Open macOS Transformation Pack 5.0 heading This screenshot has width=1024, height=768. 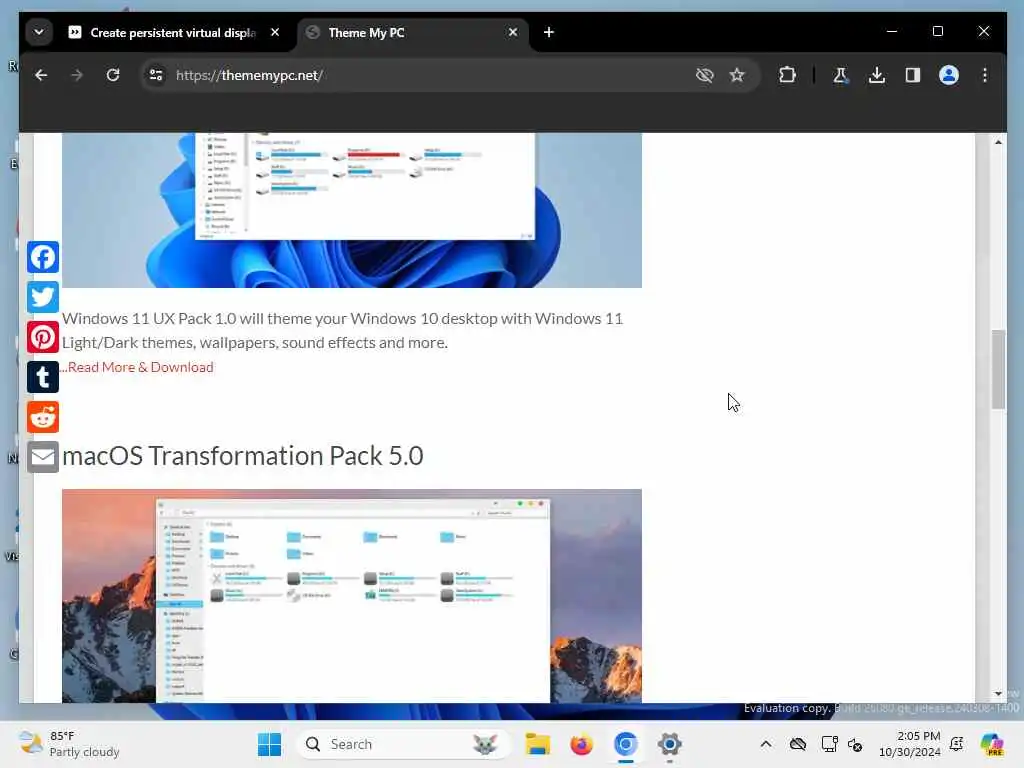tap(242, 456)
